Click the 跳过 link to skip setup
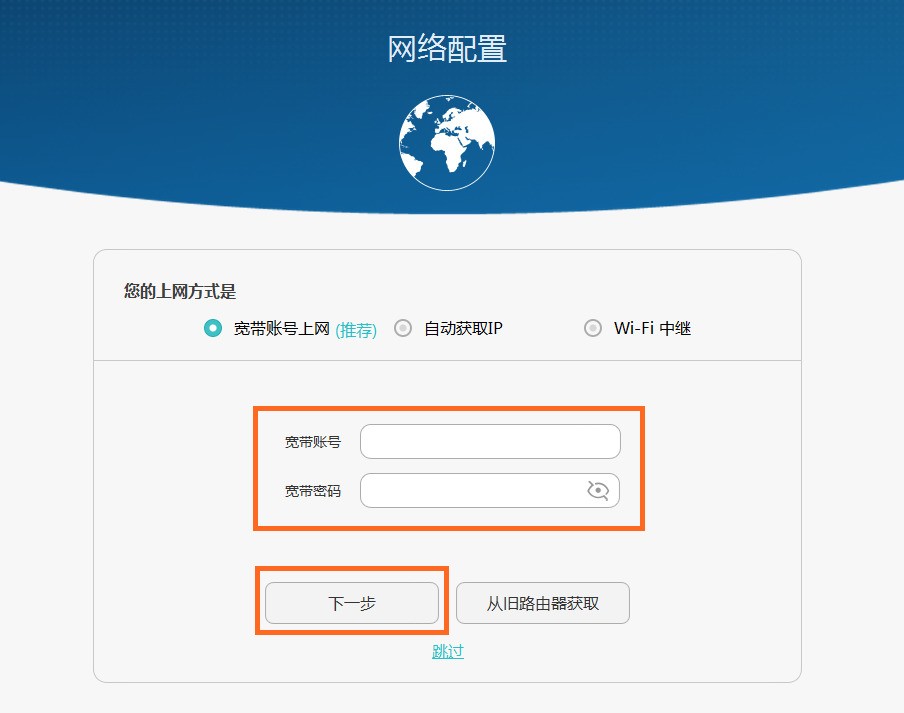The height and width of the screenshot is (713, 904). pos(447,650)
